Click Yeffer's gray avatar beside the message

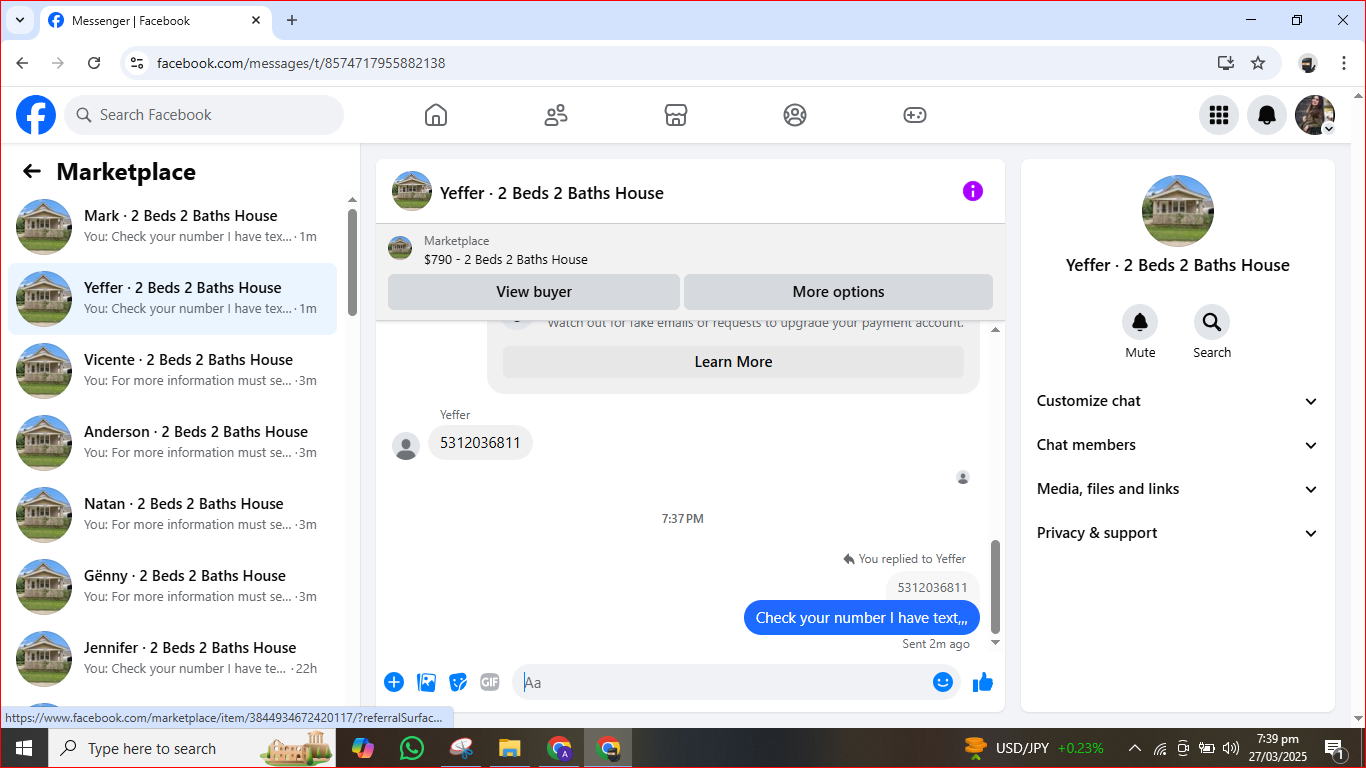coord(406,446)
